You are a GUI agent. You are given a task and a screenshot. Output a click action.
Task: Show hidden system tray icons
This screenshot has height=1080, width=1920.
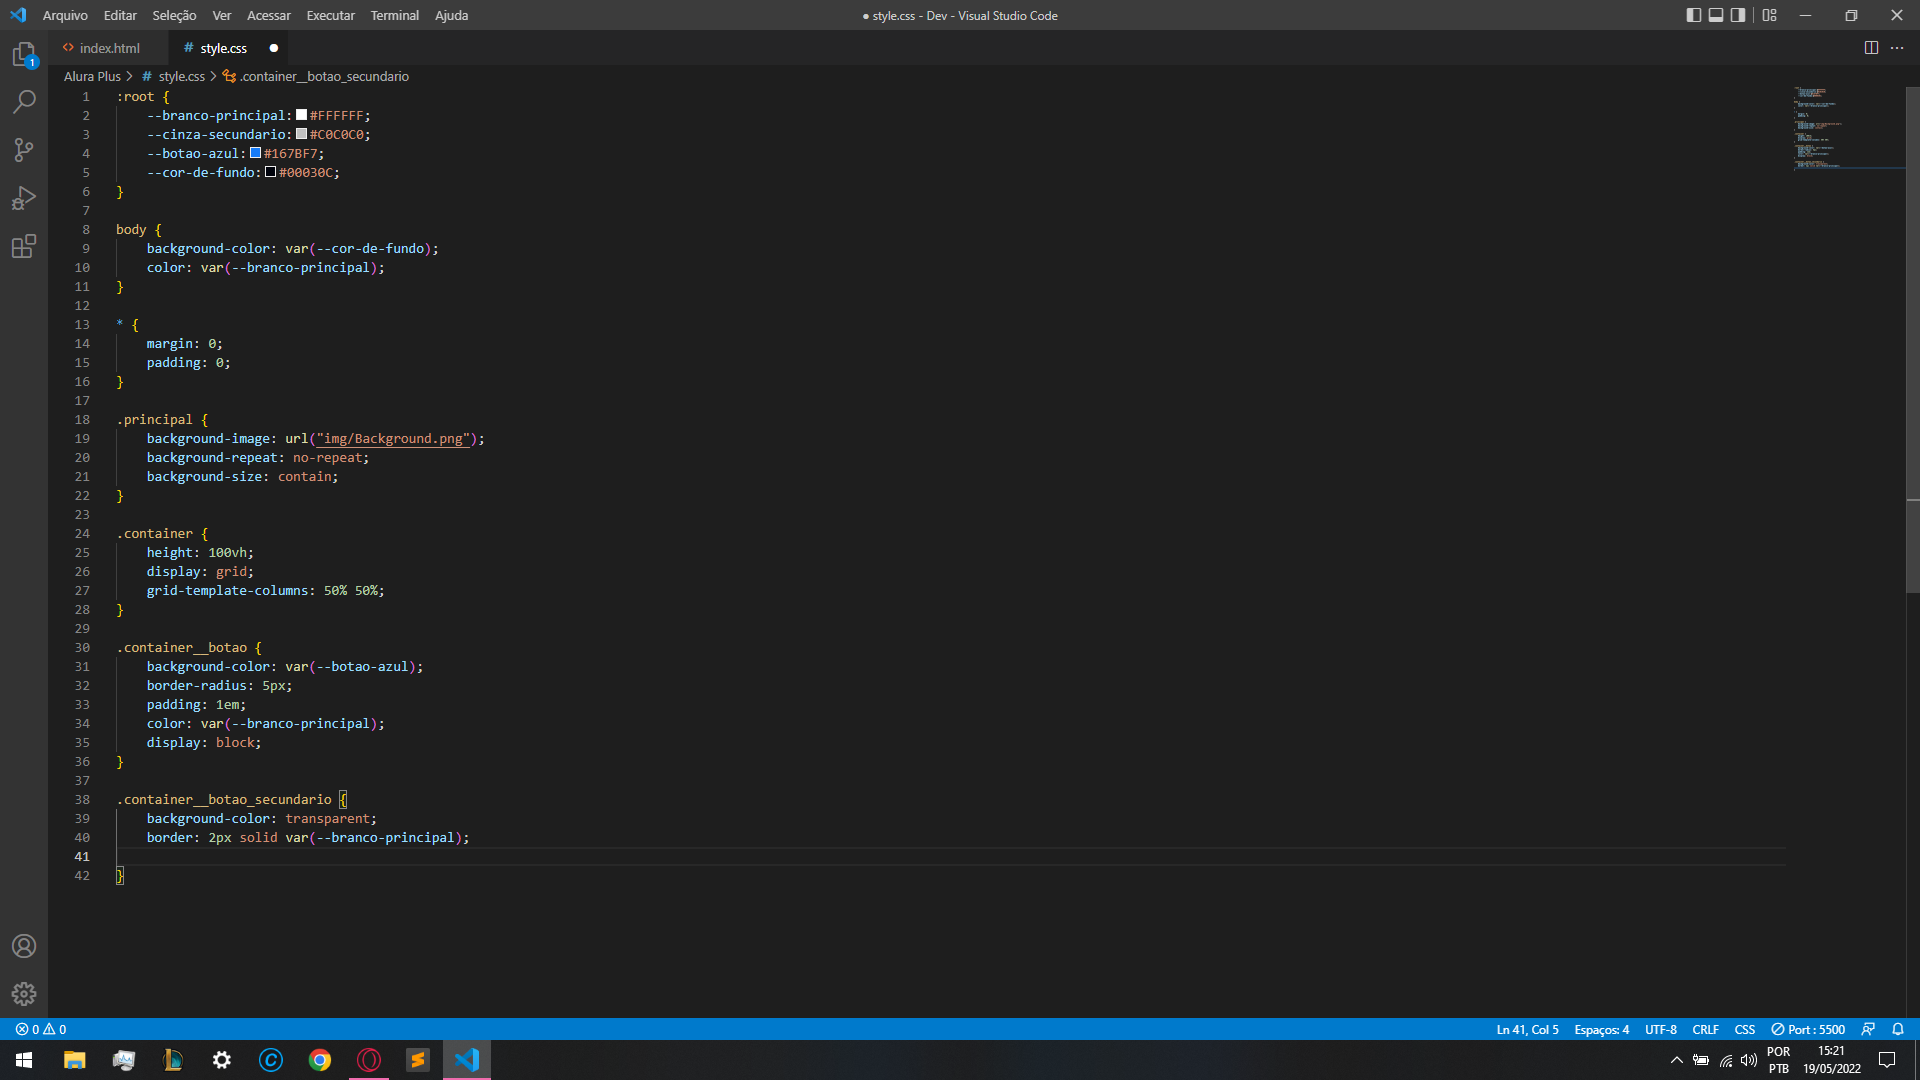pyautogui.click(x=1676, y=1060)
